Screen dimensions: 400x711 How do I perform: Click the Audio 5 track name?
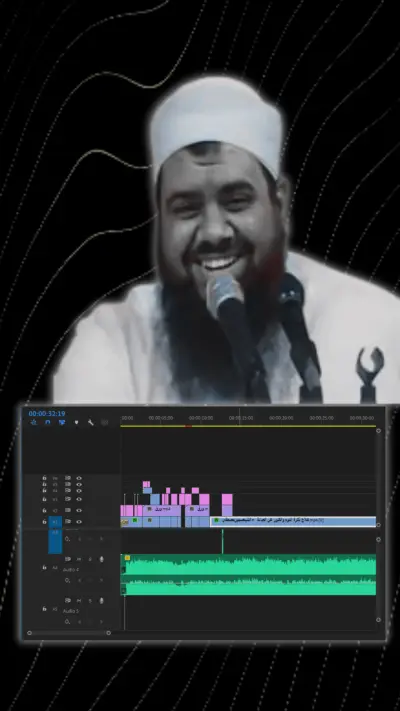click(71, 611)
